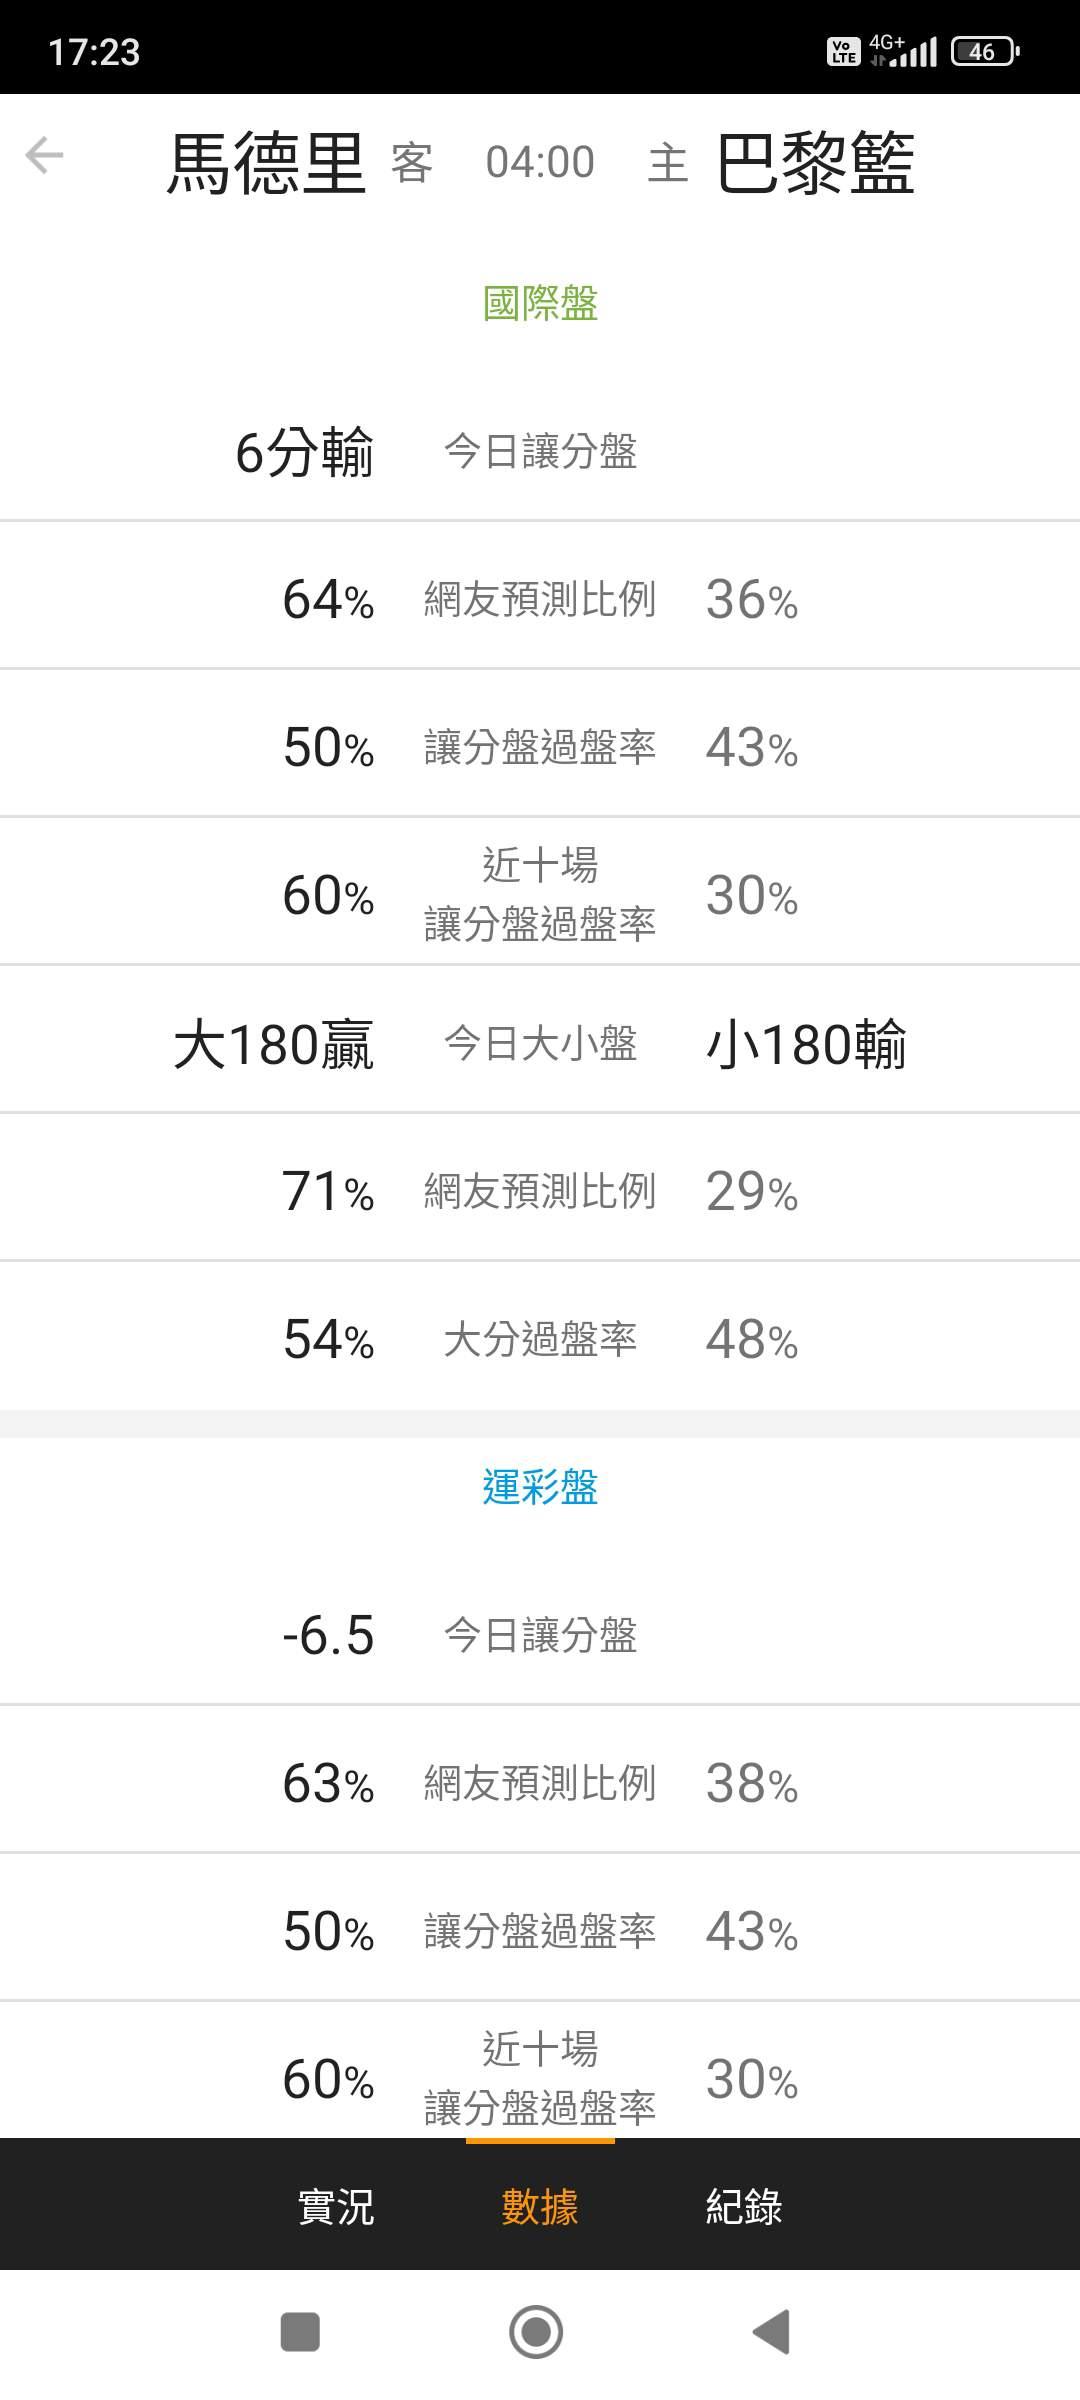Tap the 大分過盤率 row label
Viewport: 1080px width, 2400px height.
pyautogui.click(x=540, y=1339)
